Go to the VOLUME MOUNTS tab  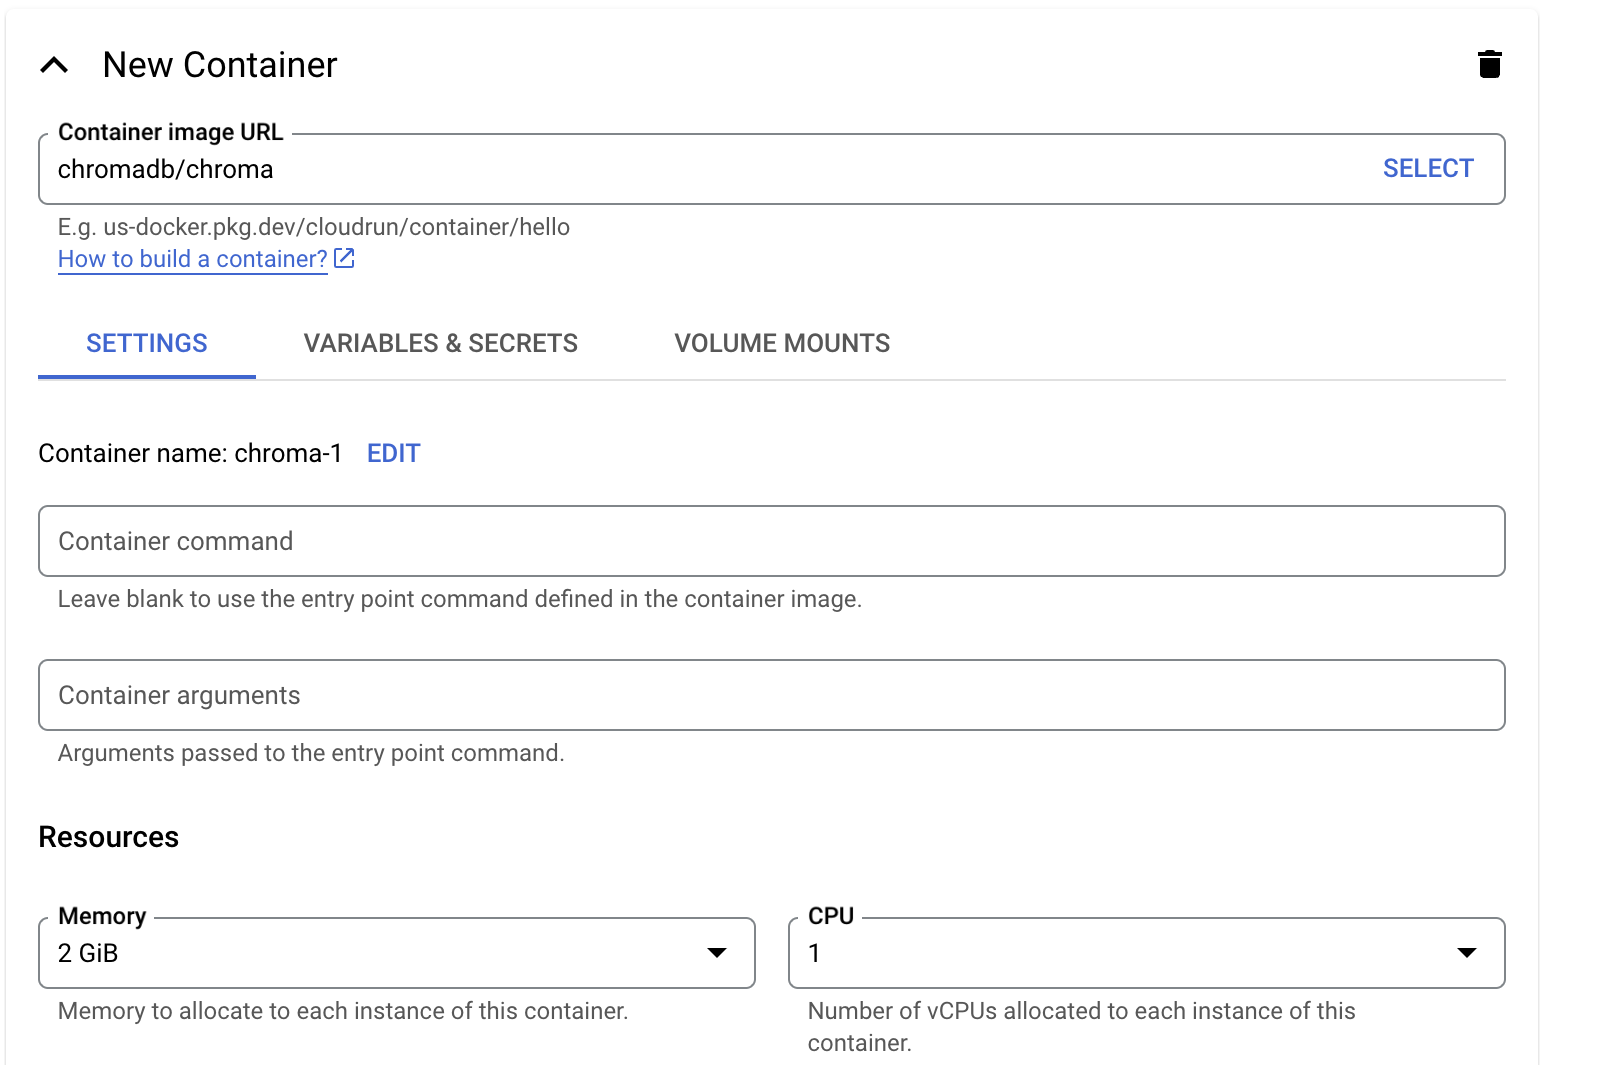[781, 344]
